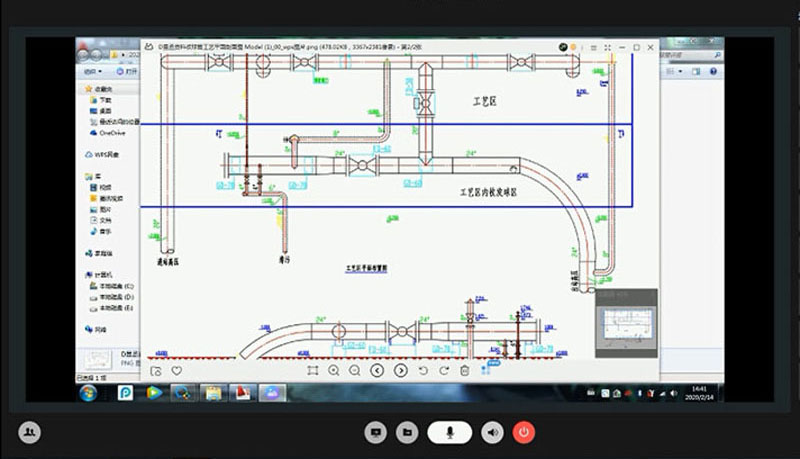Rotate the image clockwise
The width and height of the screenshot is (800, 459).
(x=443, y=370)
